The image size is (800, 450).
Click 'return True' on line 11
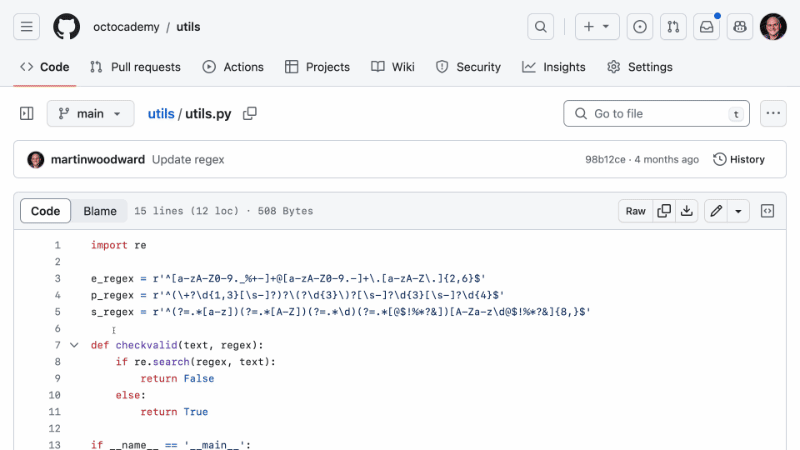coord(174,412)
